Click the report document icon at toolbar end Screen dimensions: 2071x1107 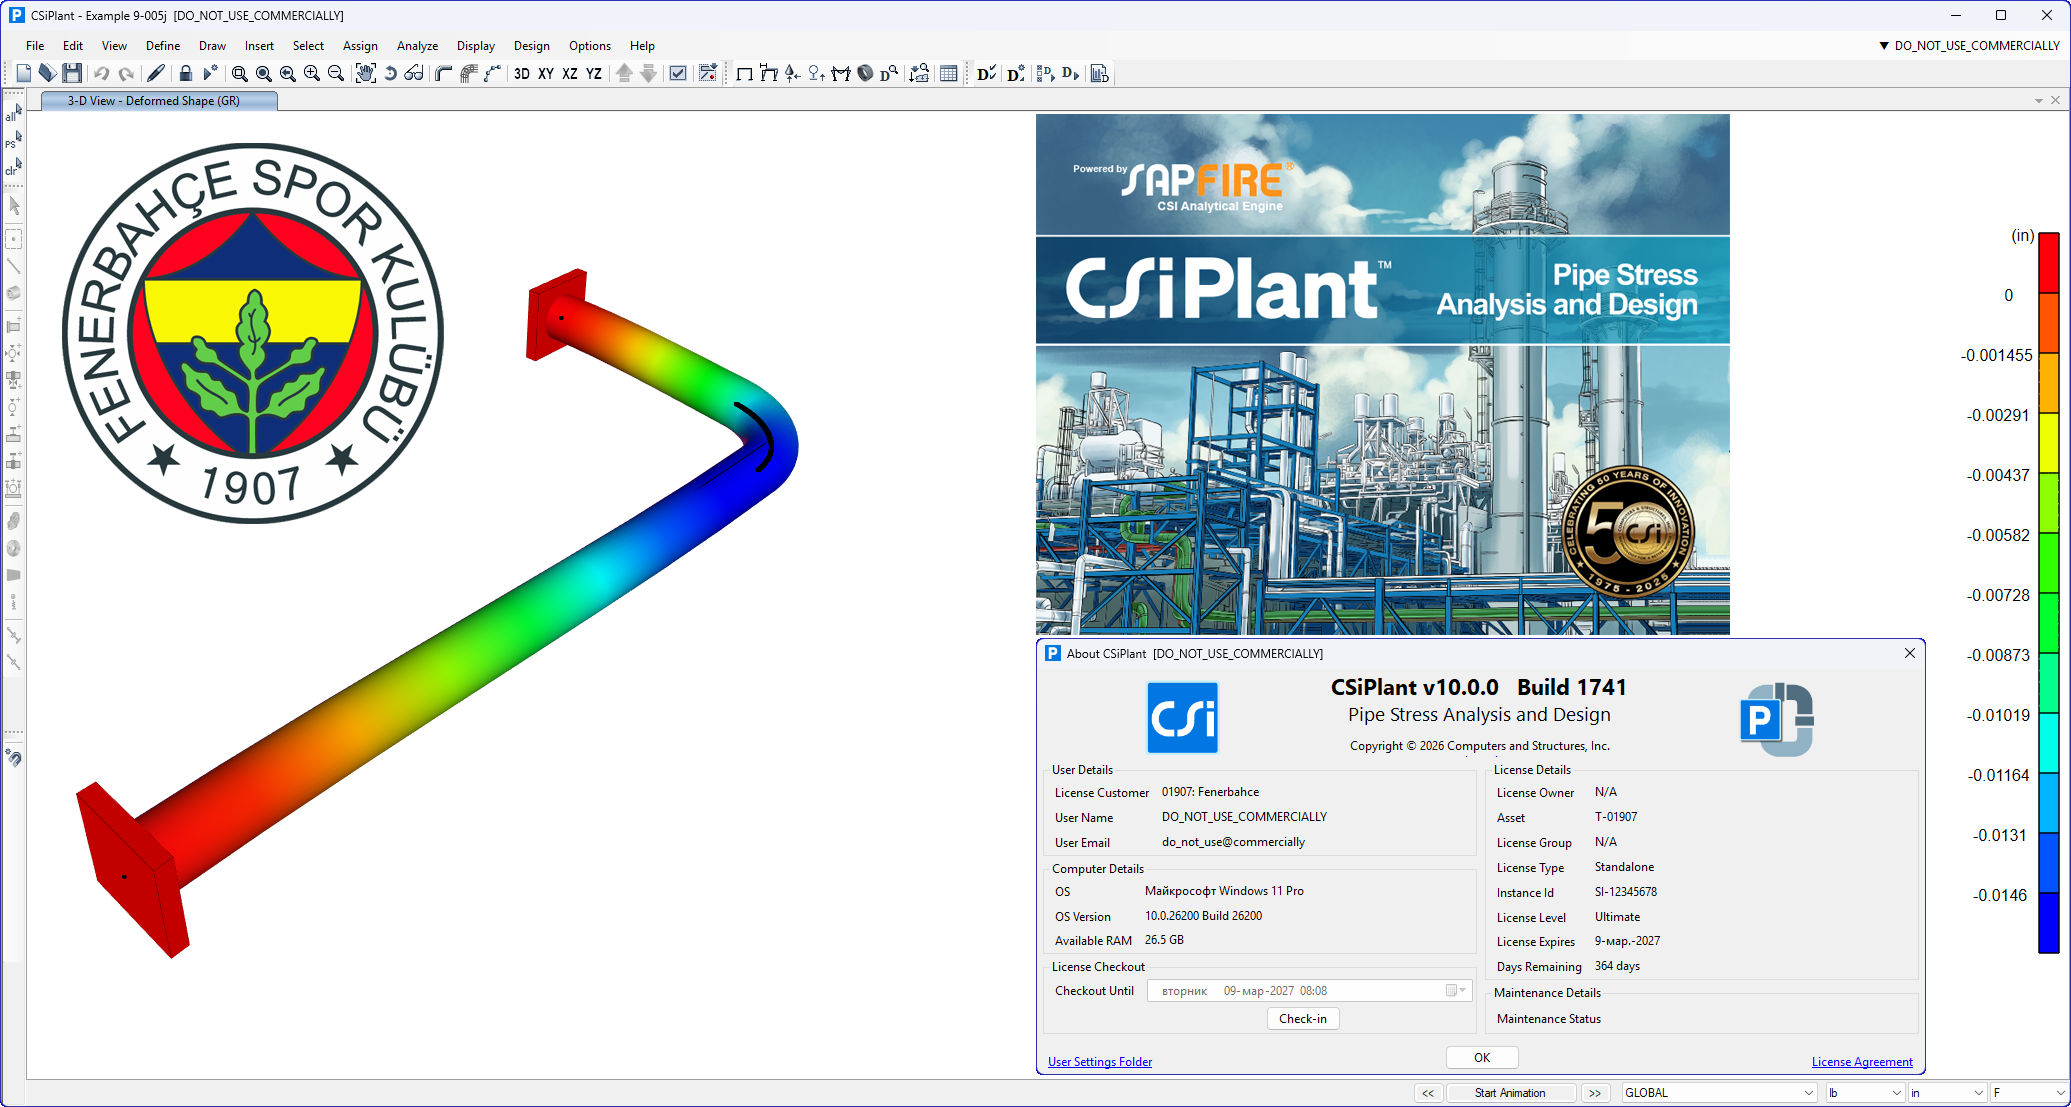(x=1100, y=73)
